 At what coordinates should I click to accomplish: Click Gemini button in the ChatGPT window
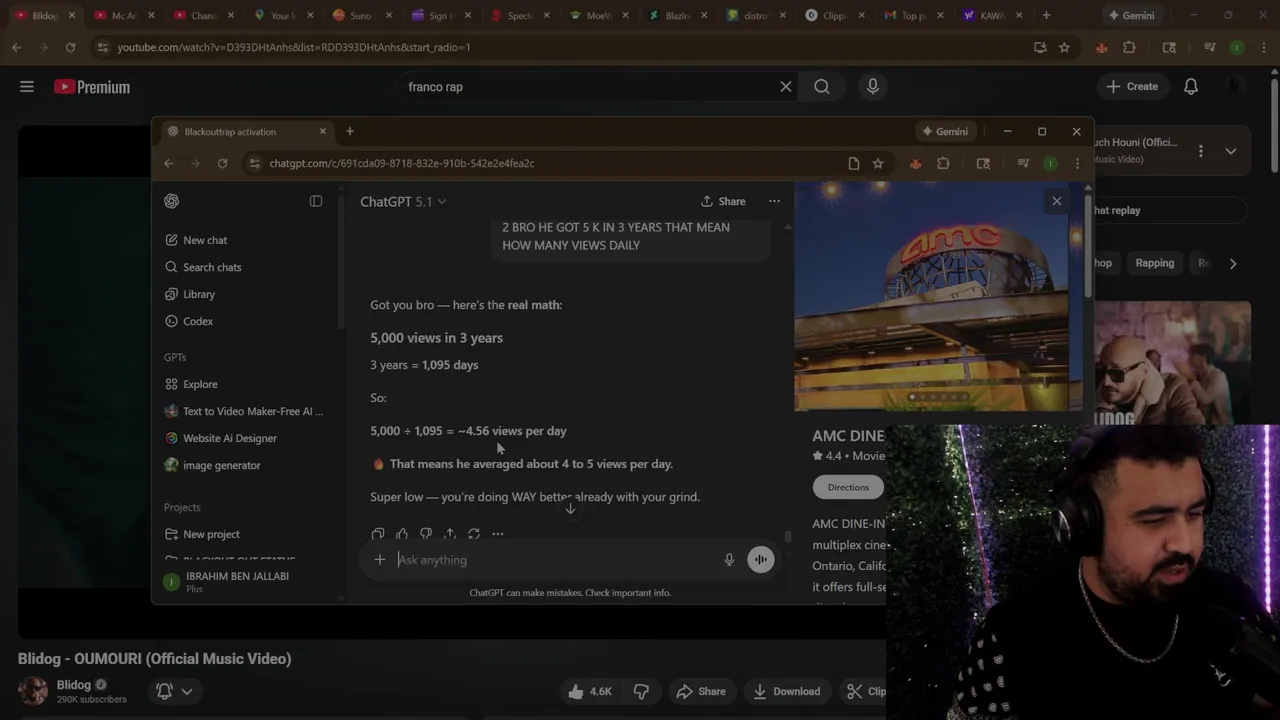tap(945, 131)
